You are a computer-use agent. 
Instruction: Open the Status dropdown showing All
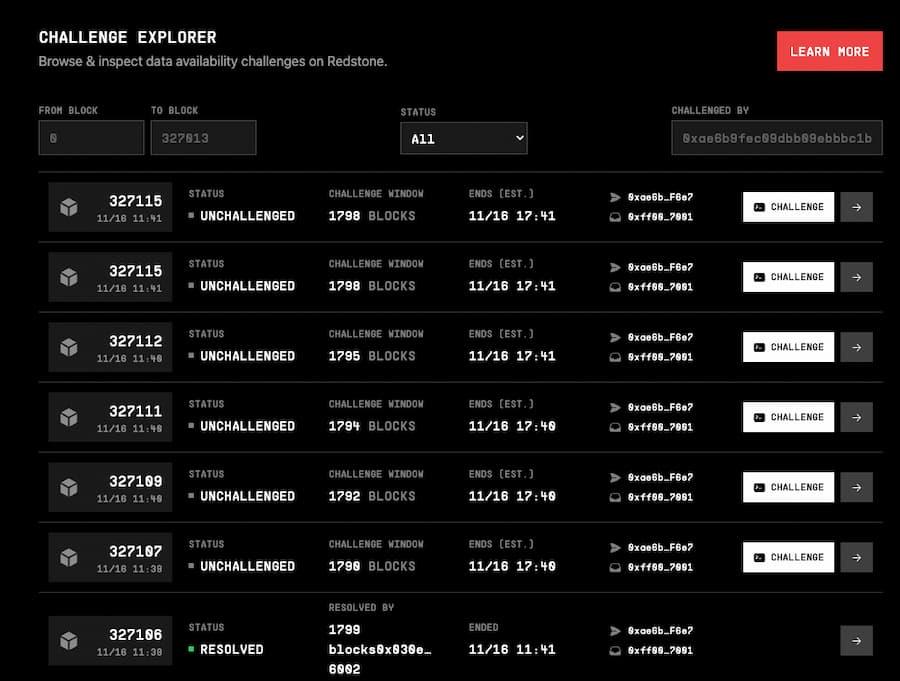[x=464, y=138]
